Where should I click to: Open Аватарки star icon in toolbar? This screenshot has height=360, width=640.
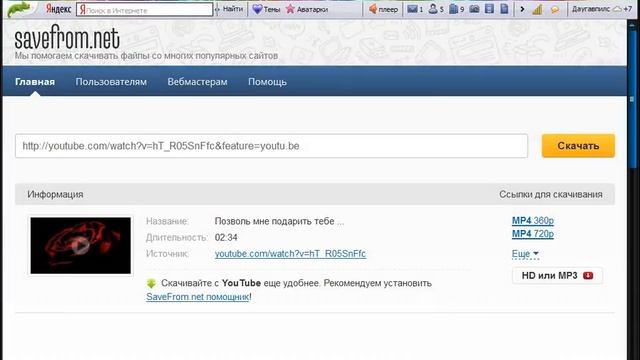[x=307, y=9]
